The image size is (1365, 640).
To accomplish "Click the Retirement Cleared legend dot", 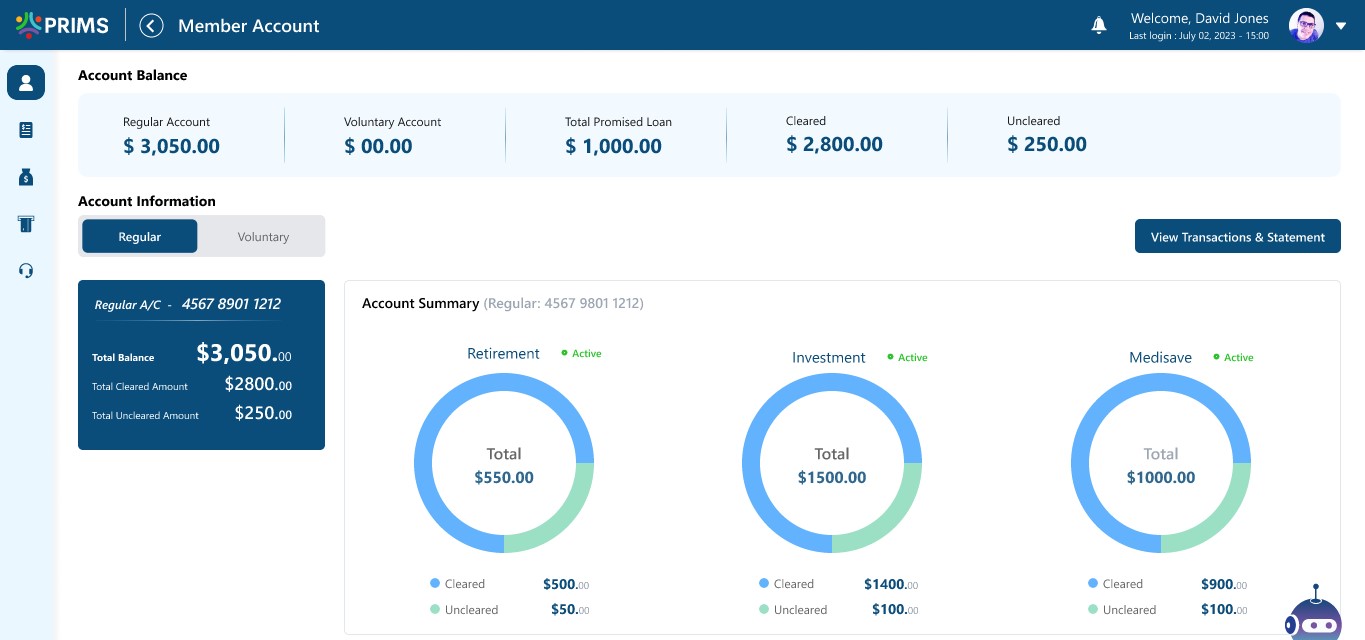I will pyautogui.click(x=435, y=583).
